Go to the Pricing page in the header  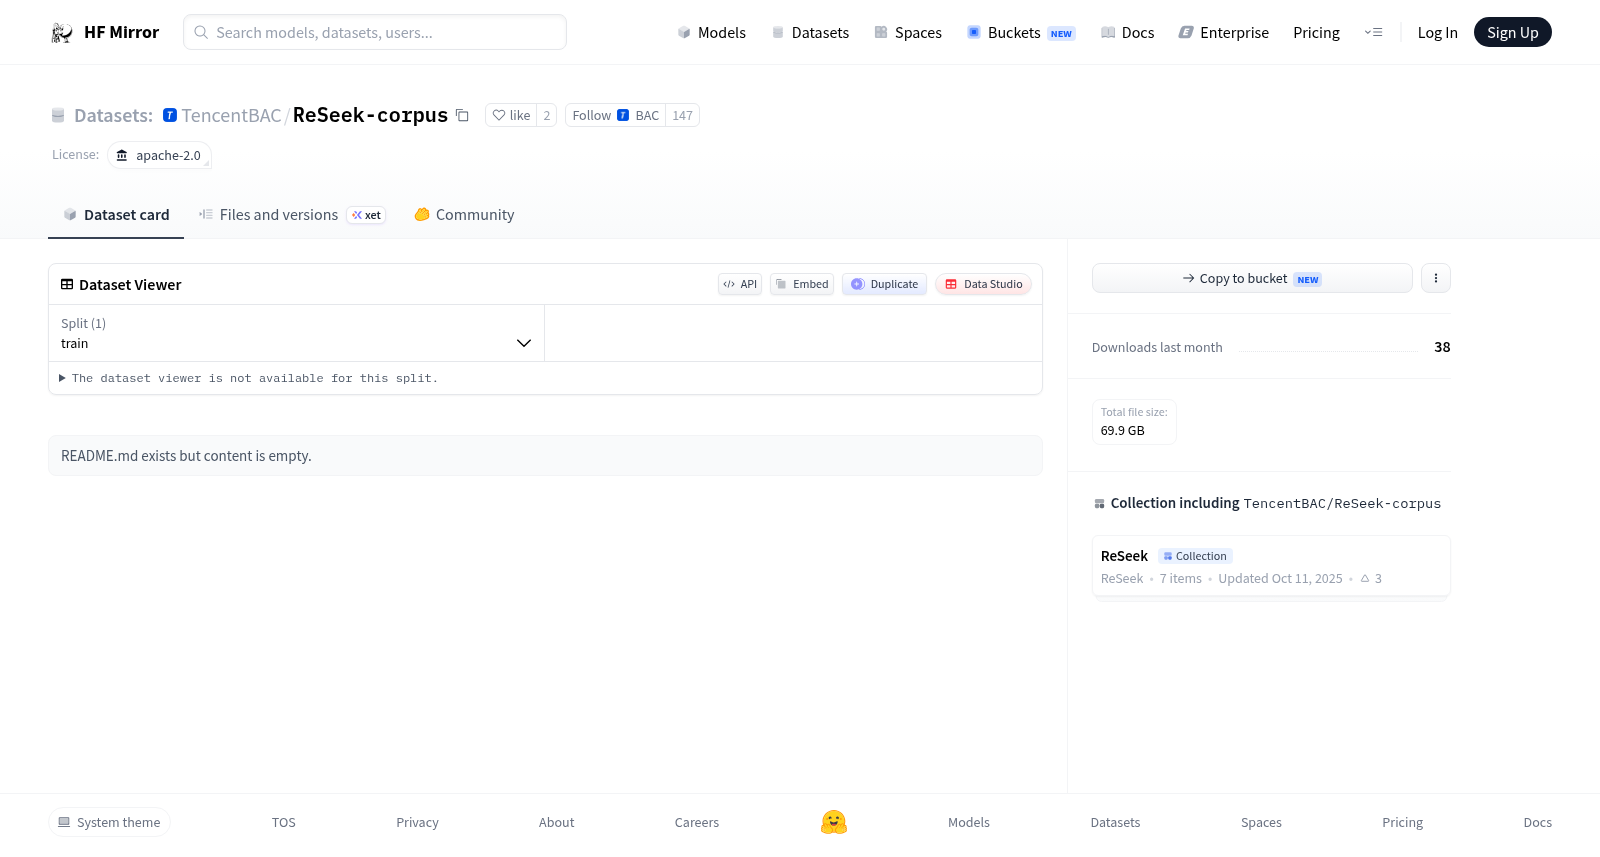tap(1316, 33)
